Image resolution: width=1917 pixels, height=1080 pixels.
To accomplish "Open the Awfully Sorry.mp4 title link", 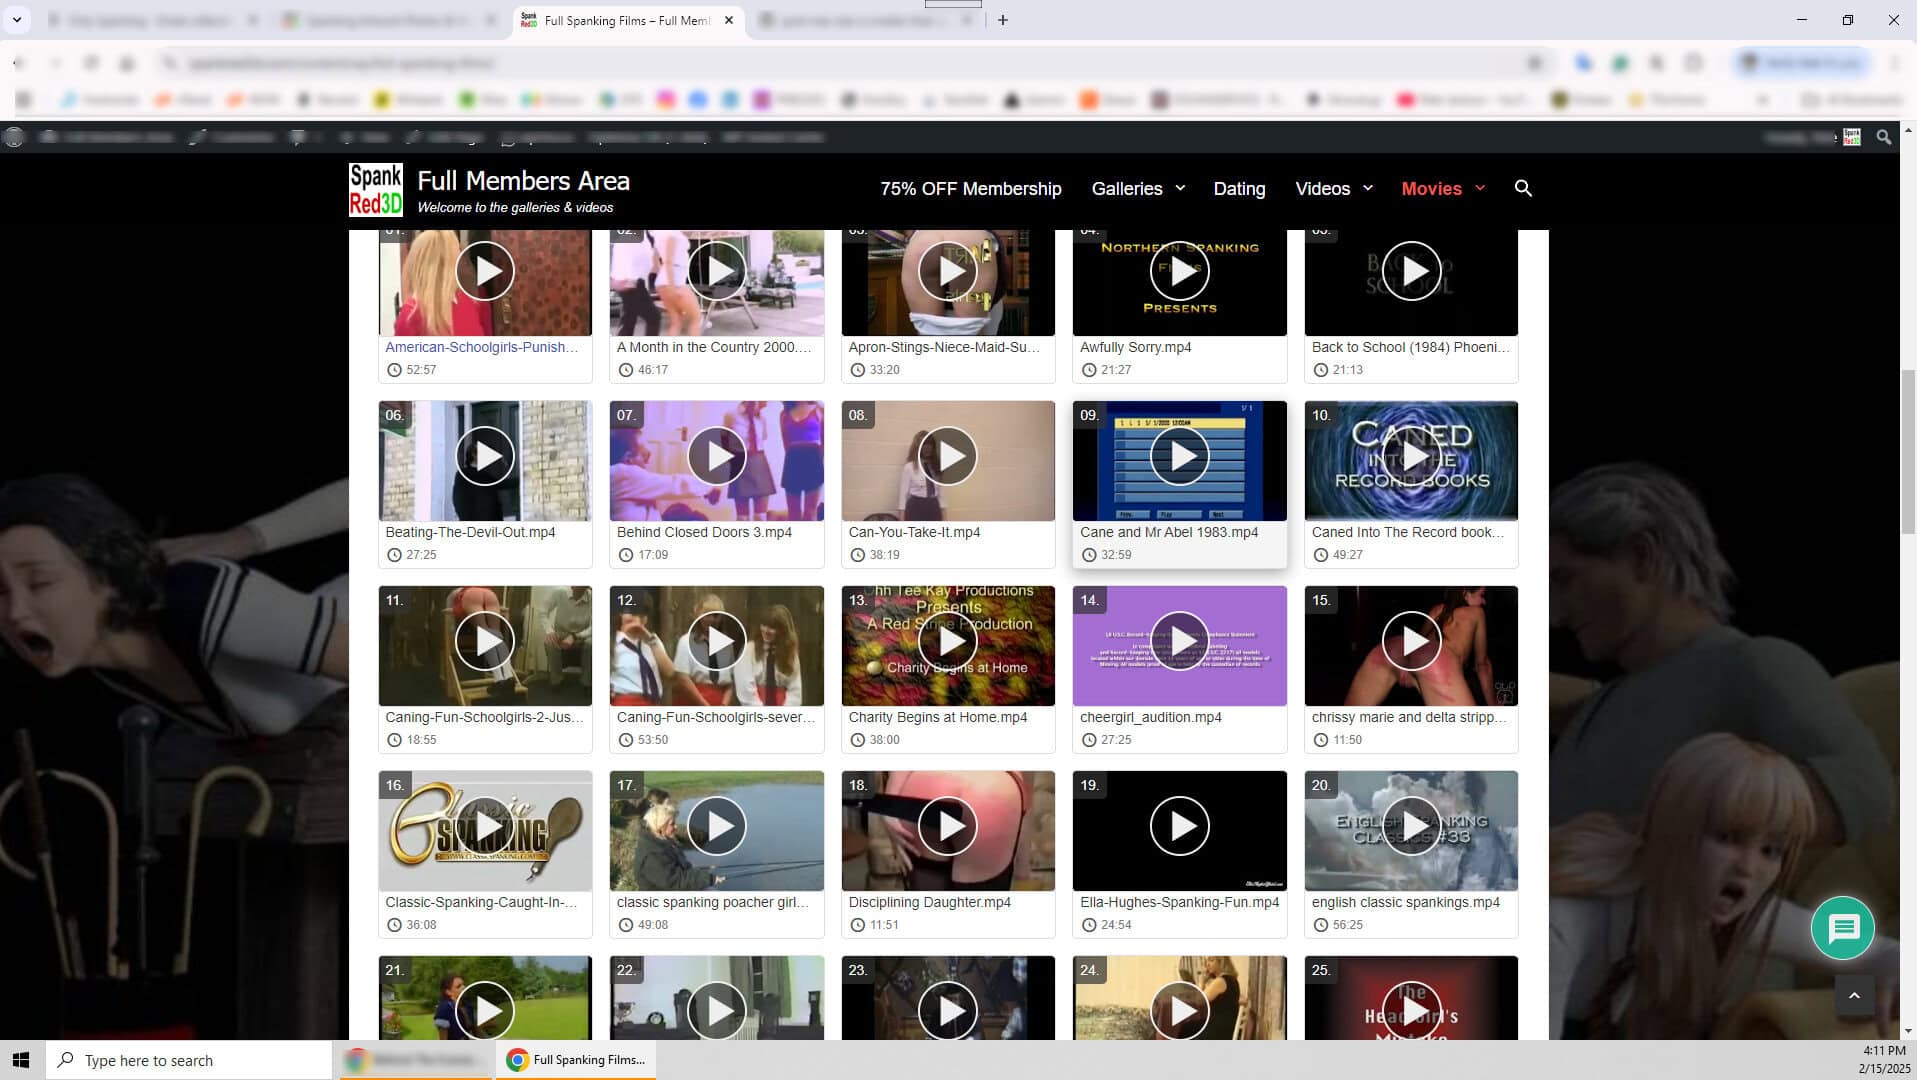I will click(x=1135, y=347).
